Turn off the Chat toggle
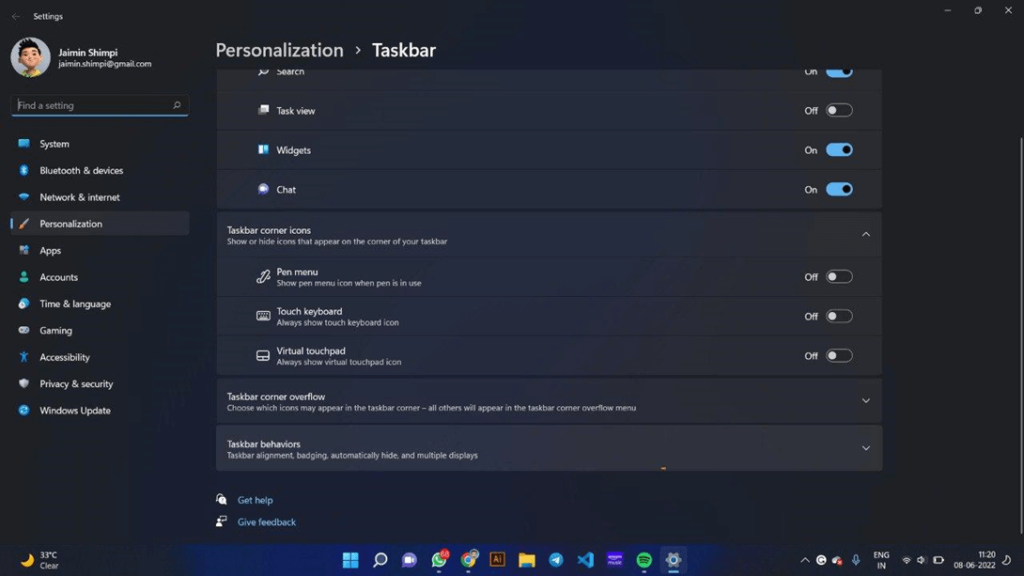The image size is (1024, 576). (x=839, y=189)
